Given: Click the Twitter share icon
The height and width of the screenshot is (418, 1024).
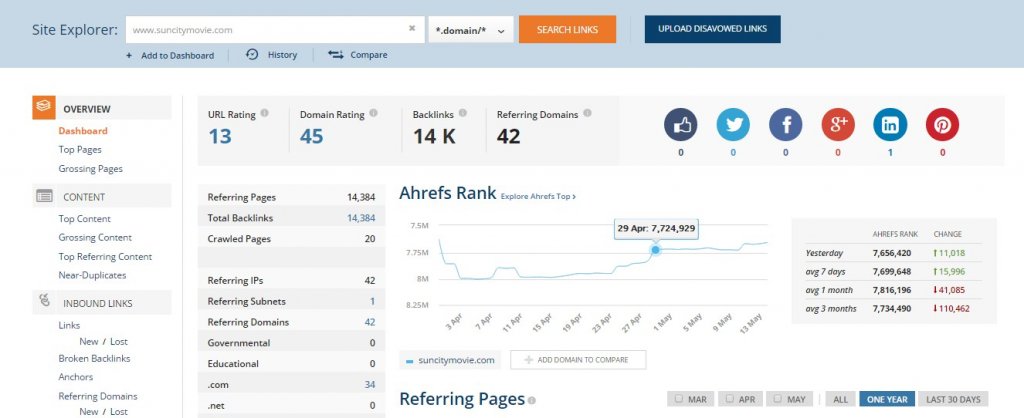Looking at the screenshot, I should pyautogui.click(x=733, y=125).
